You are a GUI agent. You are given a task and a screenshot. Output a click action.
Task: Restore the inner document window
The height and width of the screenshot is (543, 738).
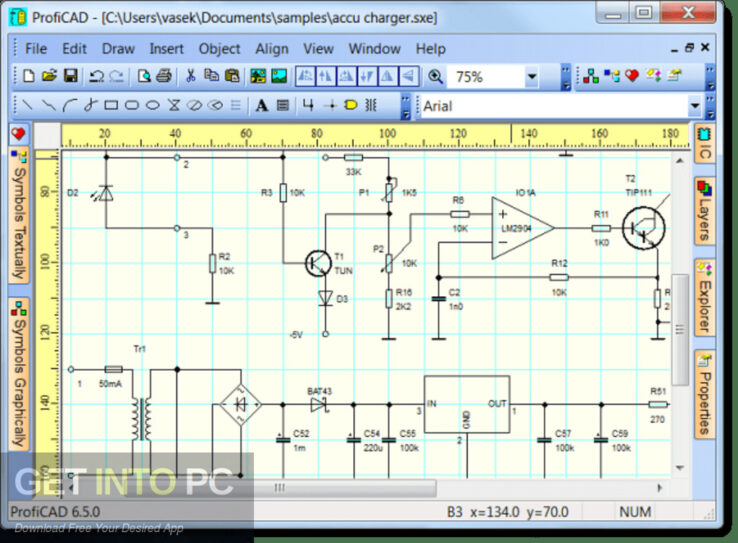point(690,48)
